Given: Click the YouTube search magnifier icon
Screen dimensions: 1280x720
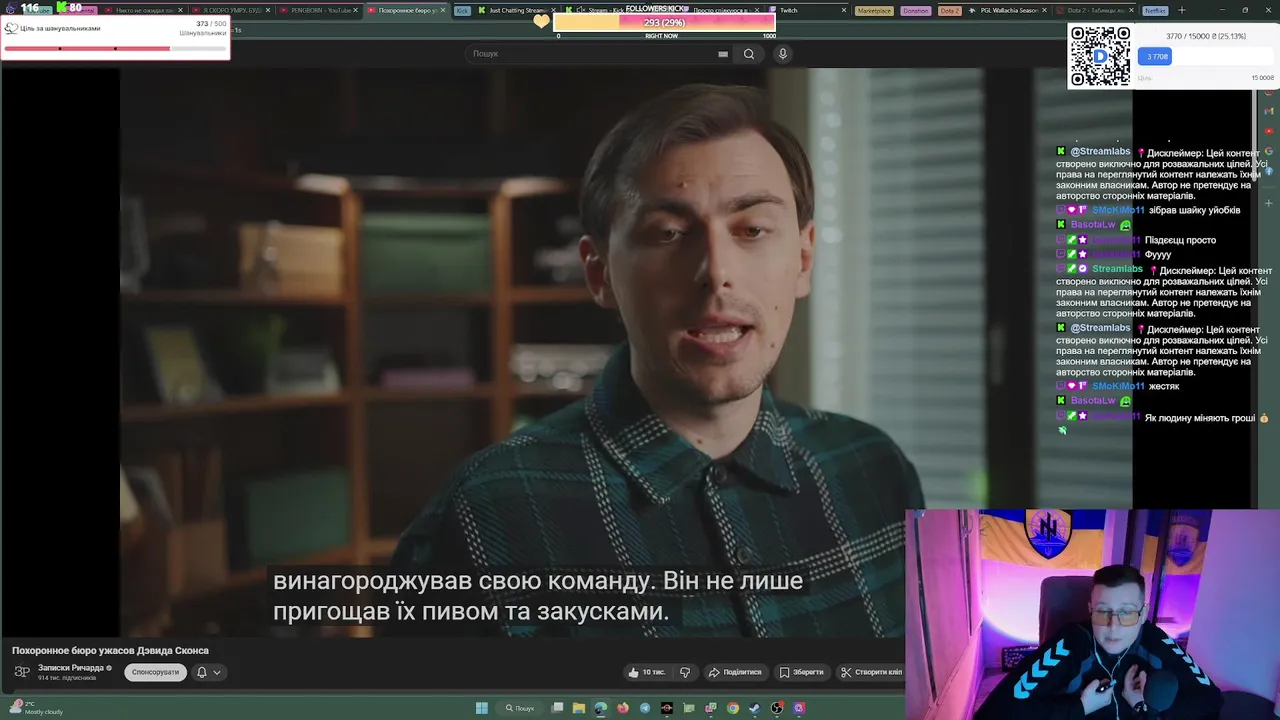Looking at the screenshot, I should click(x=748, y=54).
